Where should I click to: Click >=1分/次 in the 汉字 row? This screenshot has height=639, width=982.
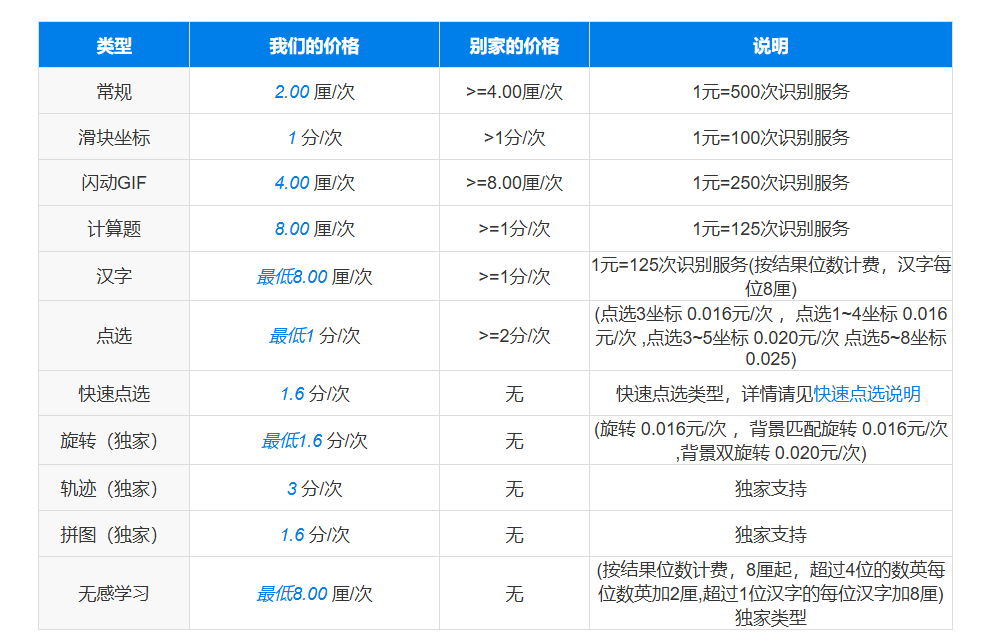click(514, 276)
